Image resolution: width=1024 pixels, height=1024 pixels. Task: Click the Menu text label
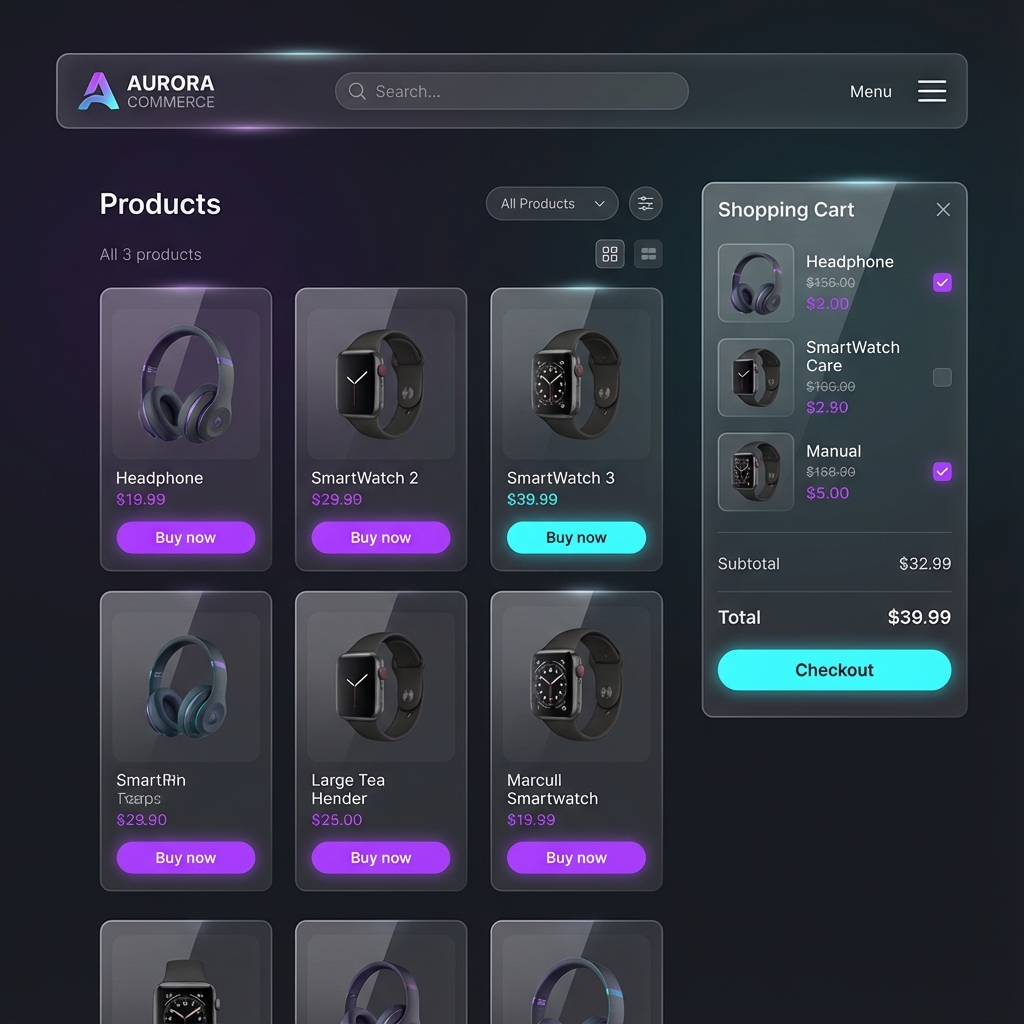pos(870,91)
